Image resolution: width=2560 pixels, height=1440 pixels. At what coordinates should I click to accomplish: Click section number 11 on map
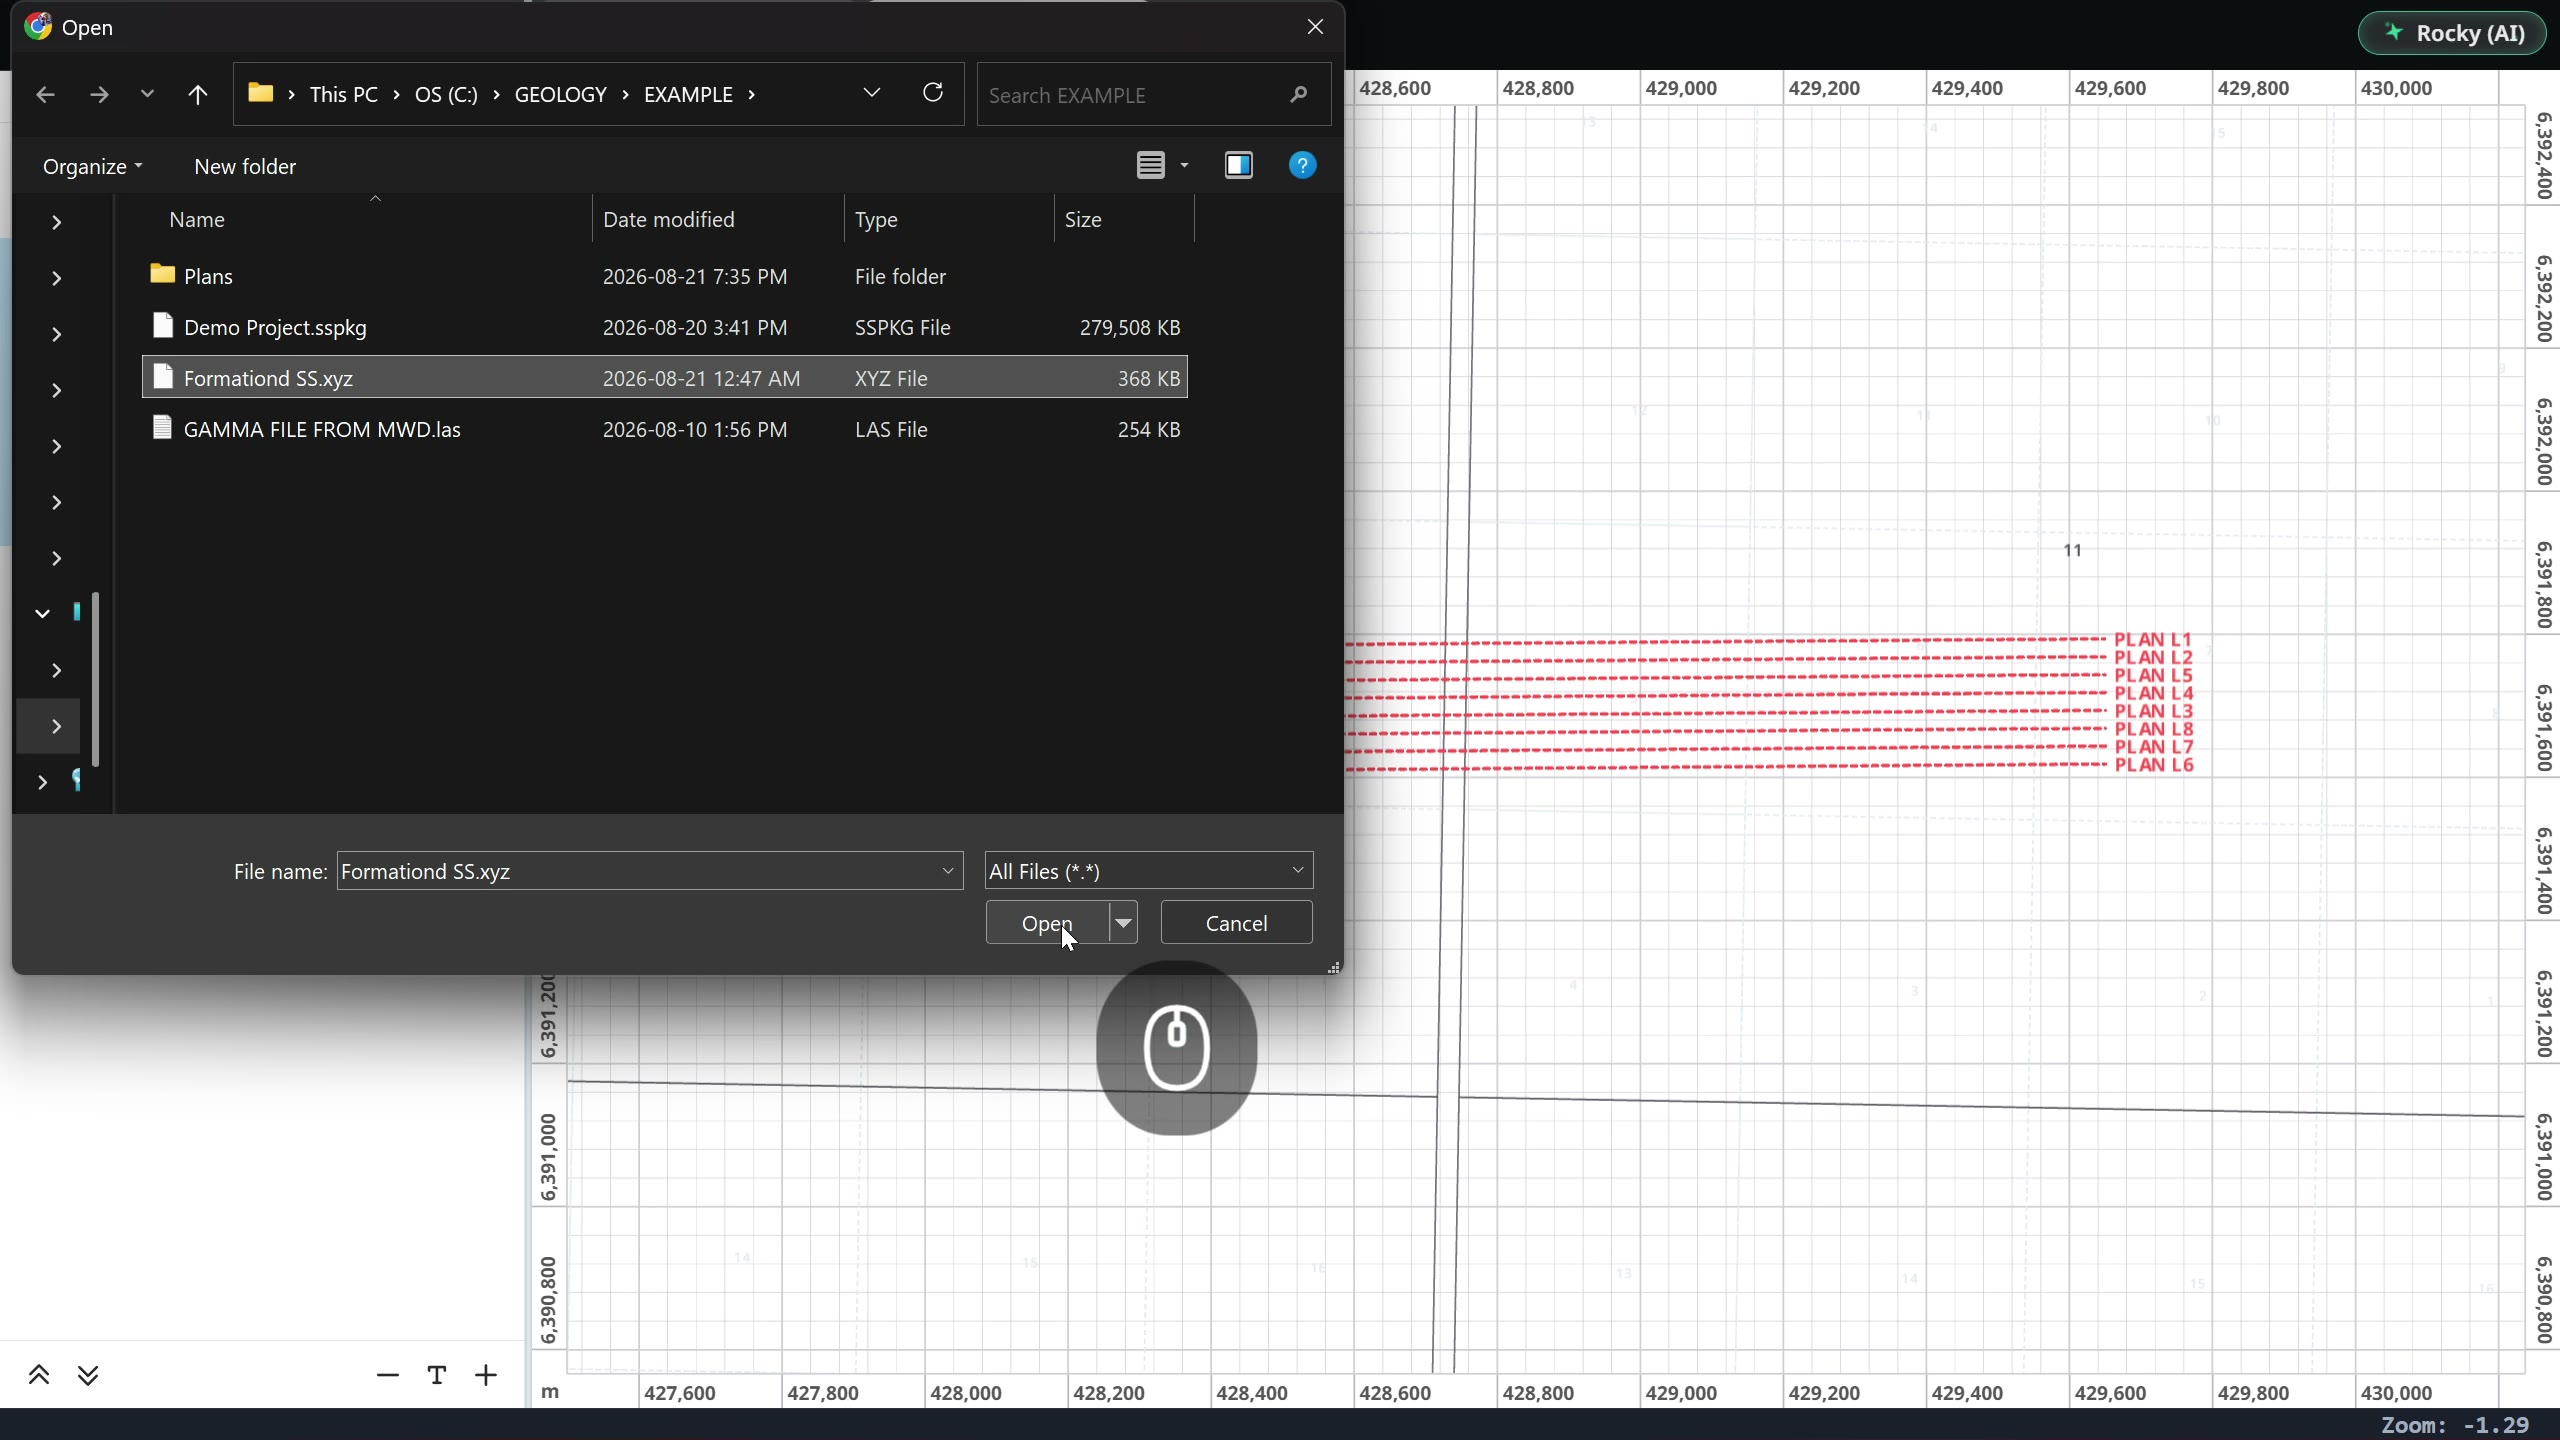[2072, 550]
